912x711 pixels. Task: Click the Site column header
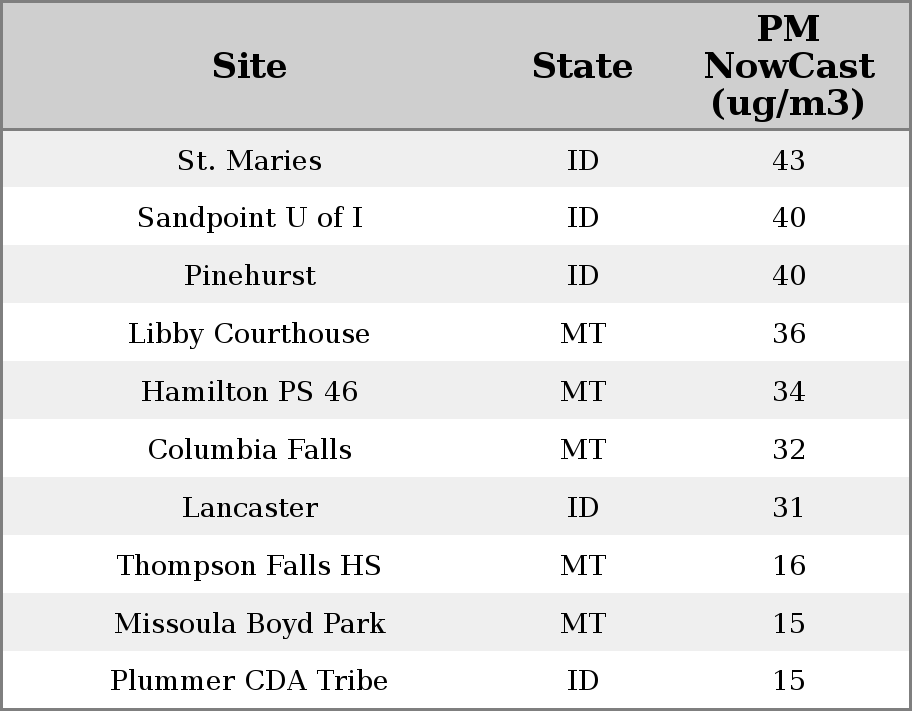tap(249, 66)
